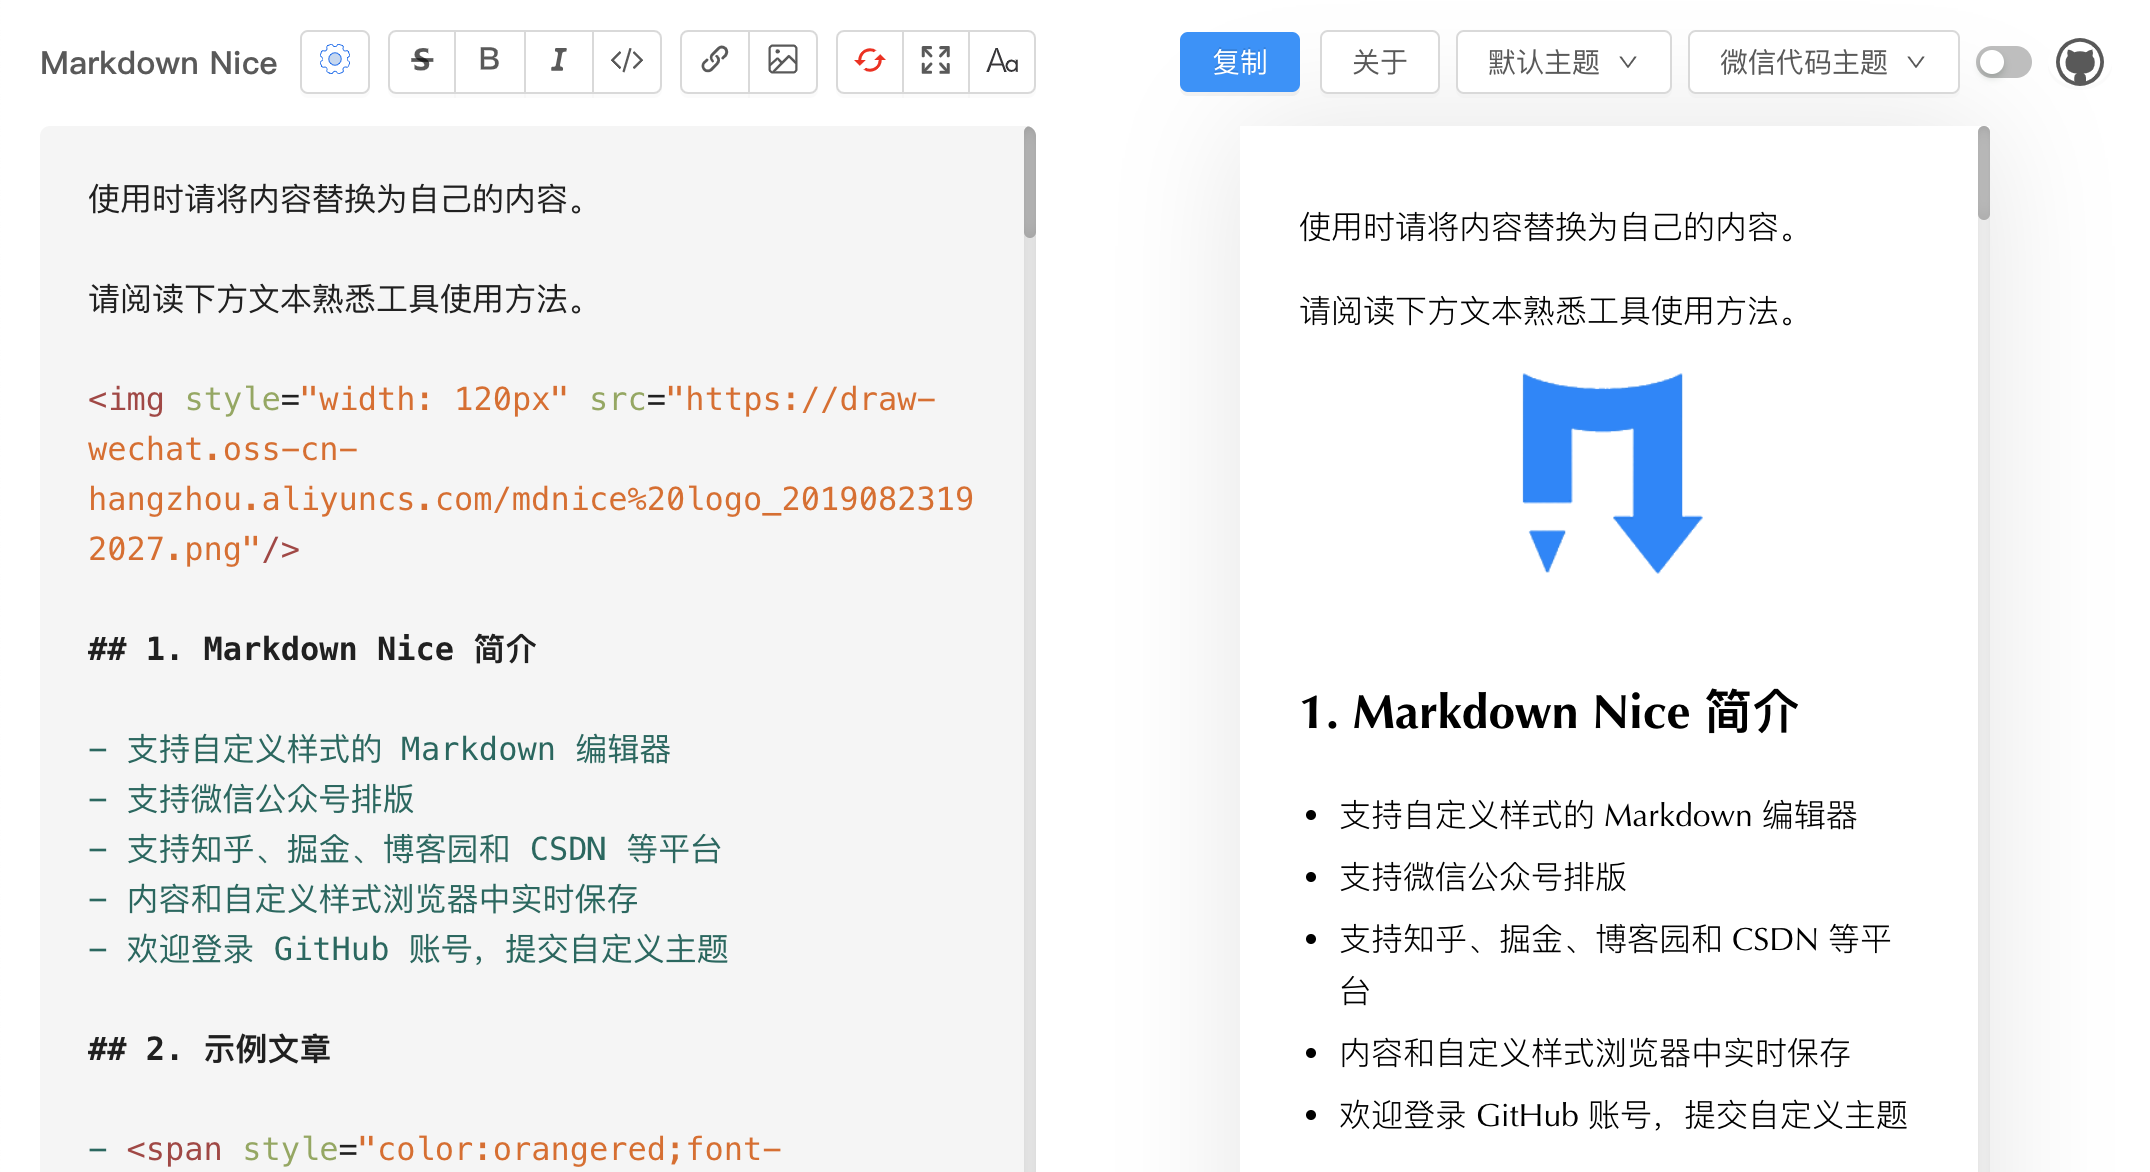Open the 微信代码主题 dropdown
The image size is (2150, 1172).
click(x=1823, y=61)
